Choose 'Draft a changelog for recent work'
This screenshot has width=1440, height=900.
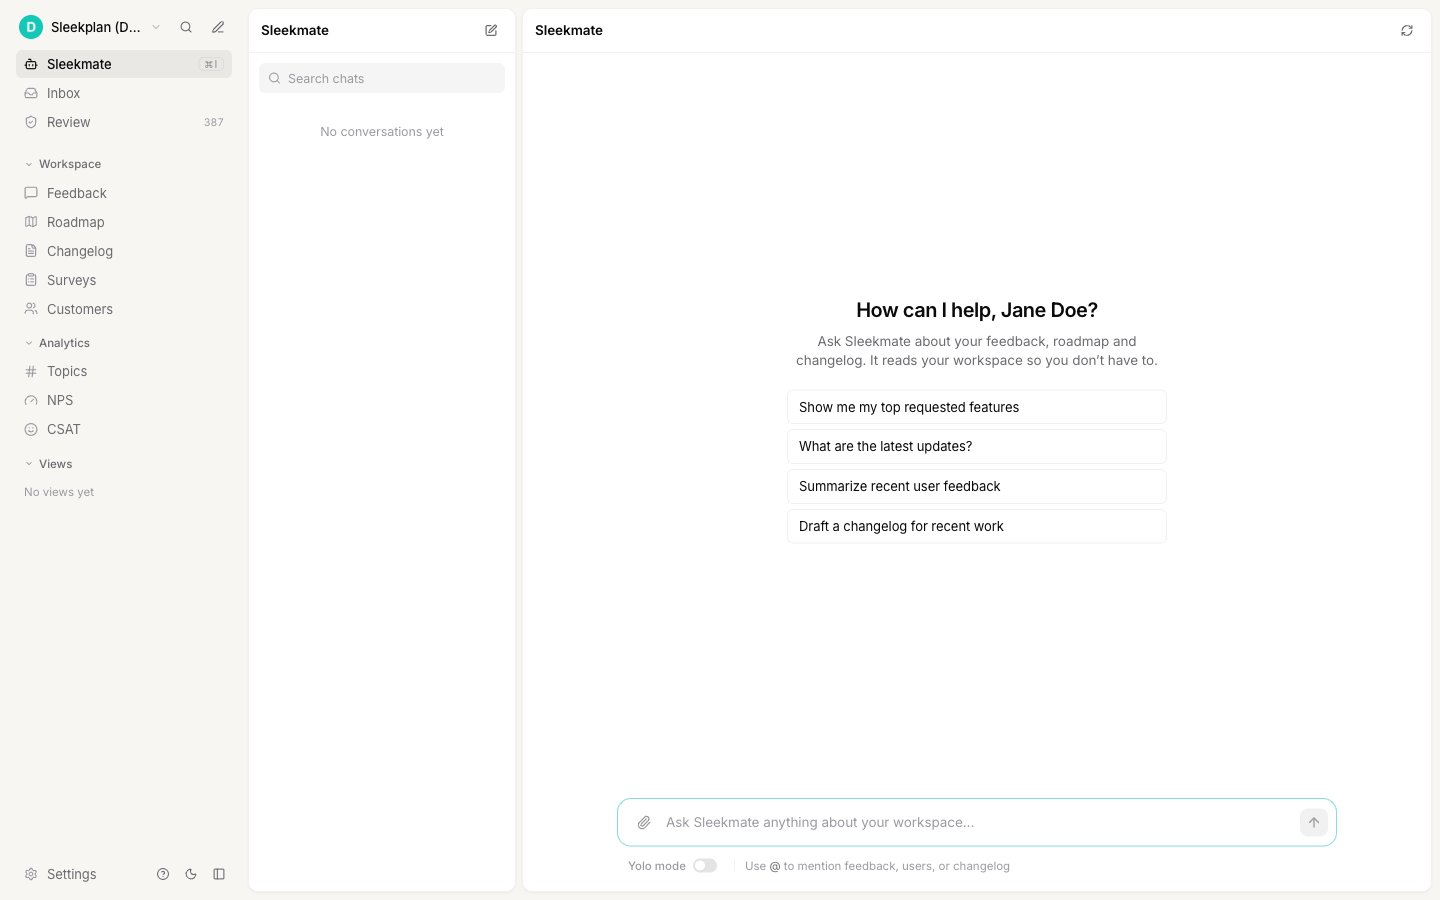click(977, 526)
